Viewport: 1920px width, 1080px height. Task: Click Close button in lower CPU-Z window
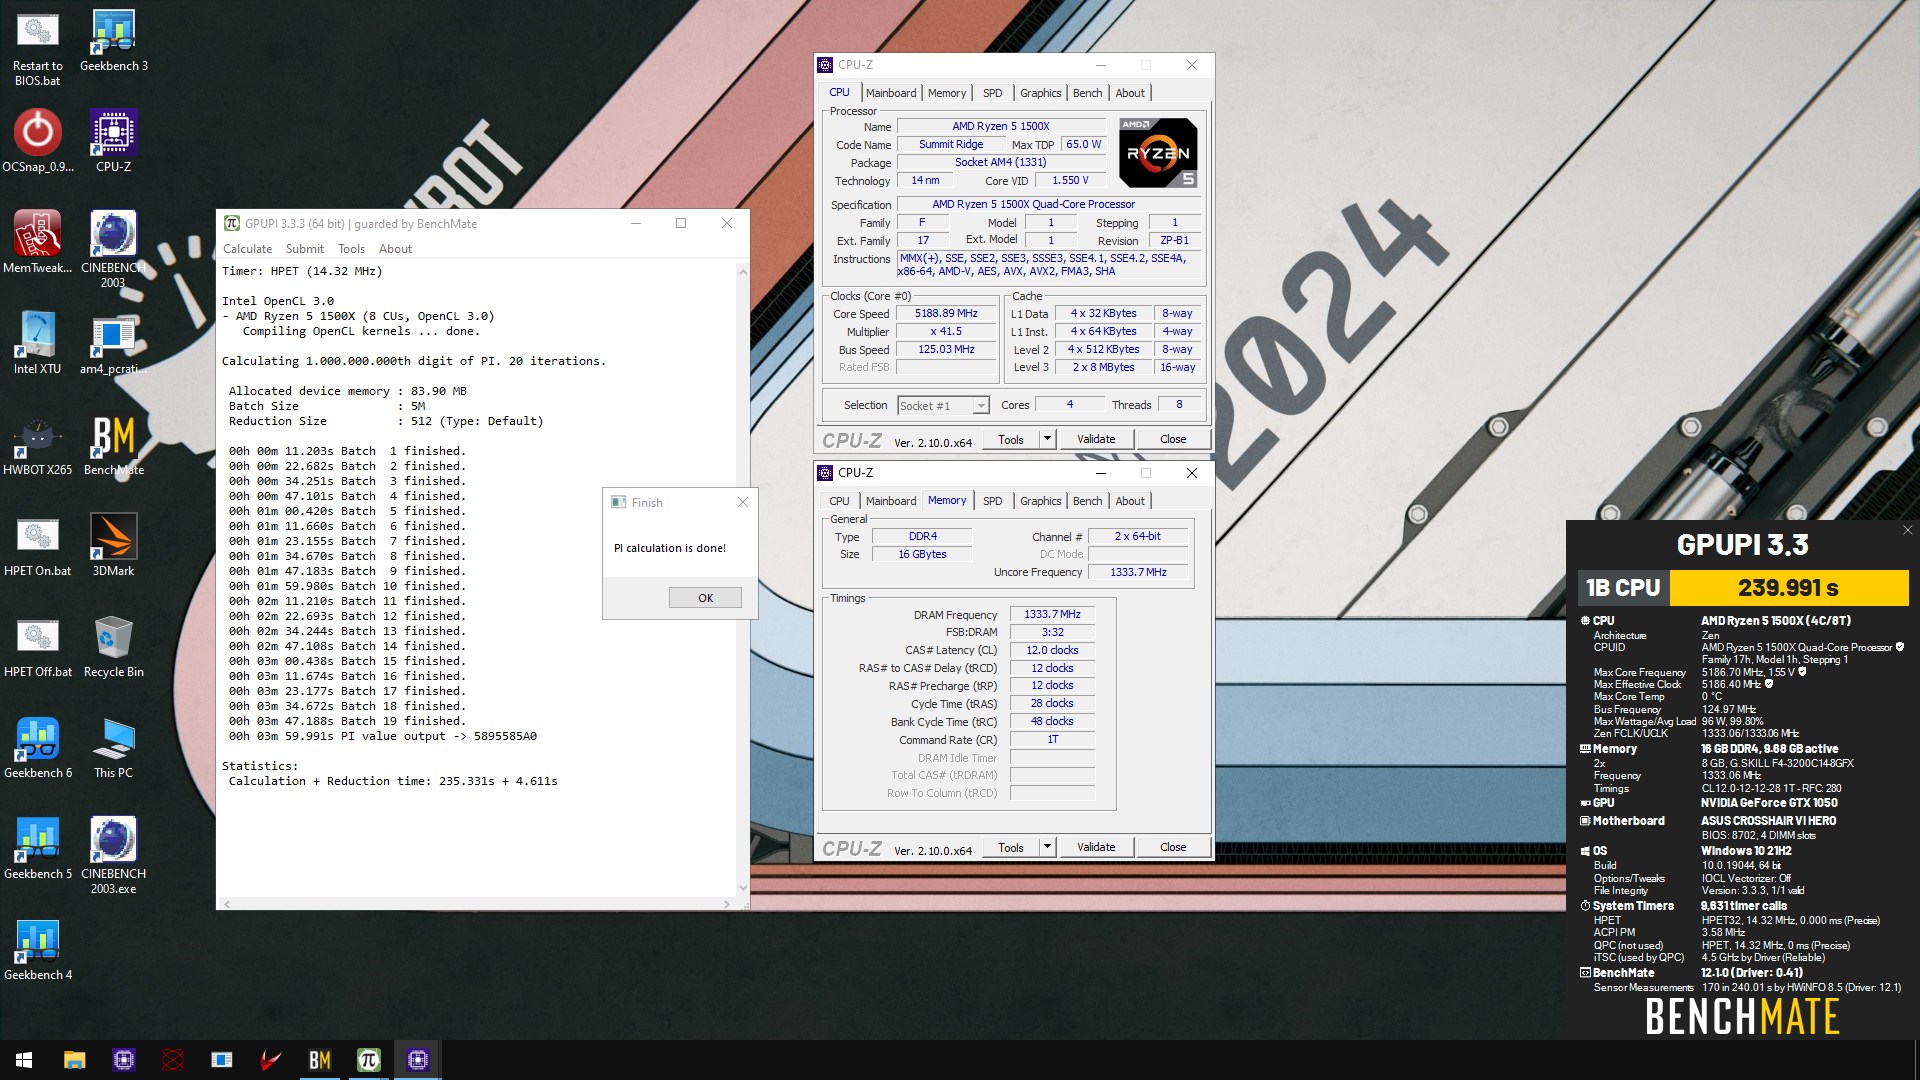coord(1173,847)
